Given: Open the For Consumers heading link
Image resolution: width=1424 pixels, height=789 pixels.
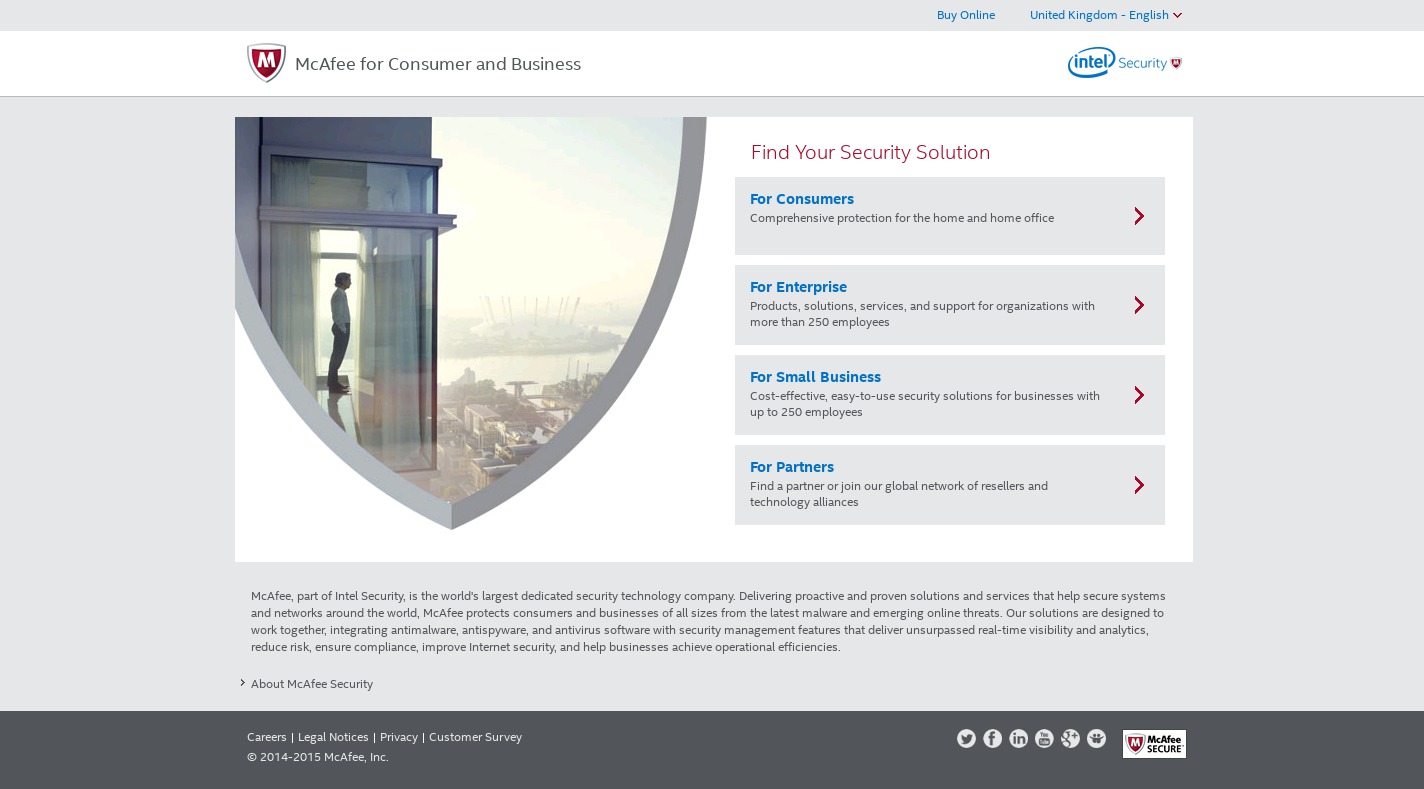Looking at the screenshot, I should (802, 199).
